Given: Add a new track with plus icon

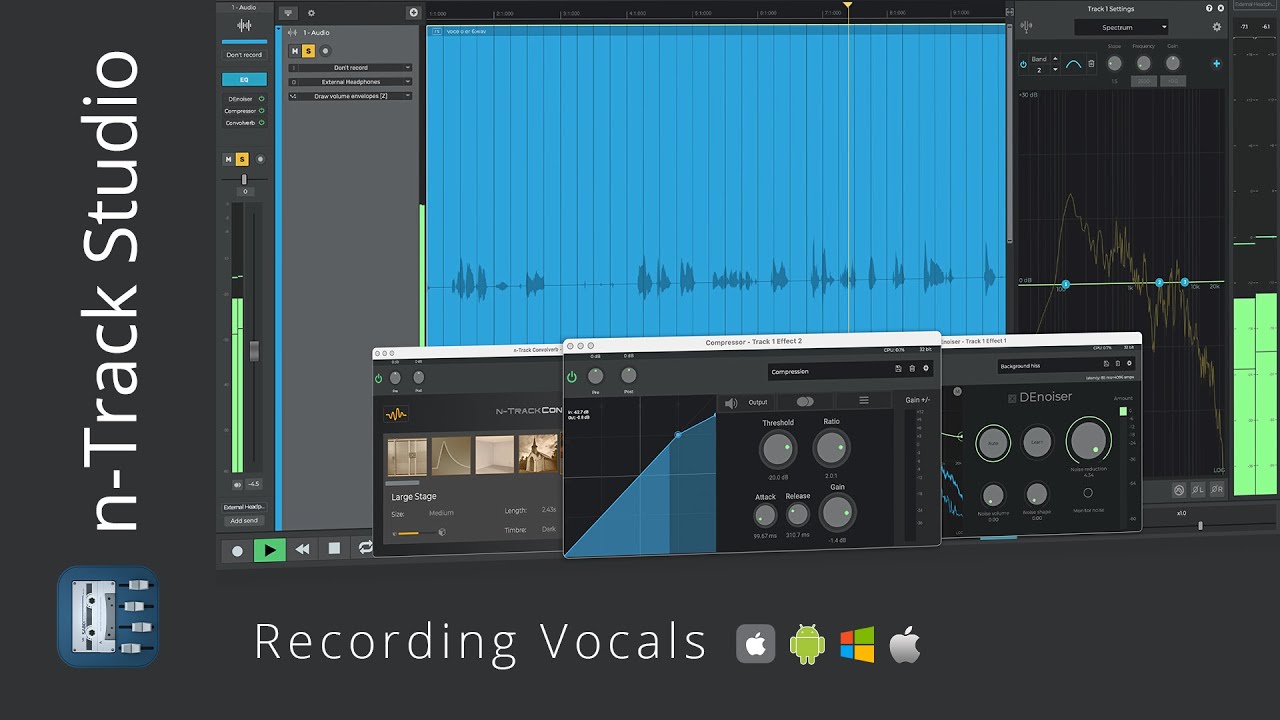Looking at the screenshot, I should pos(413,12).
